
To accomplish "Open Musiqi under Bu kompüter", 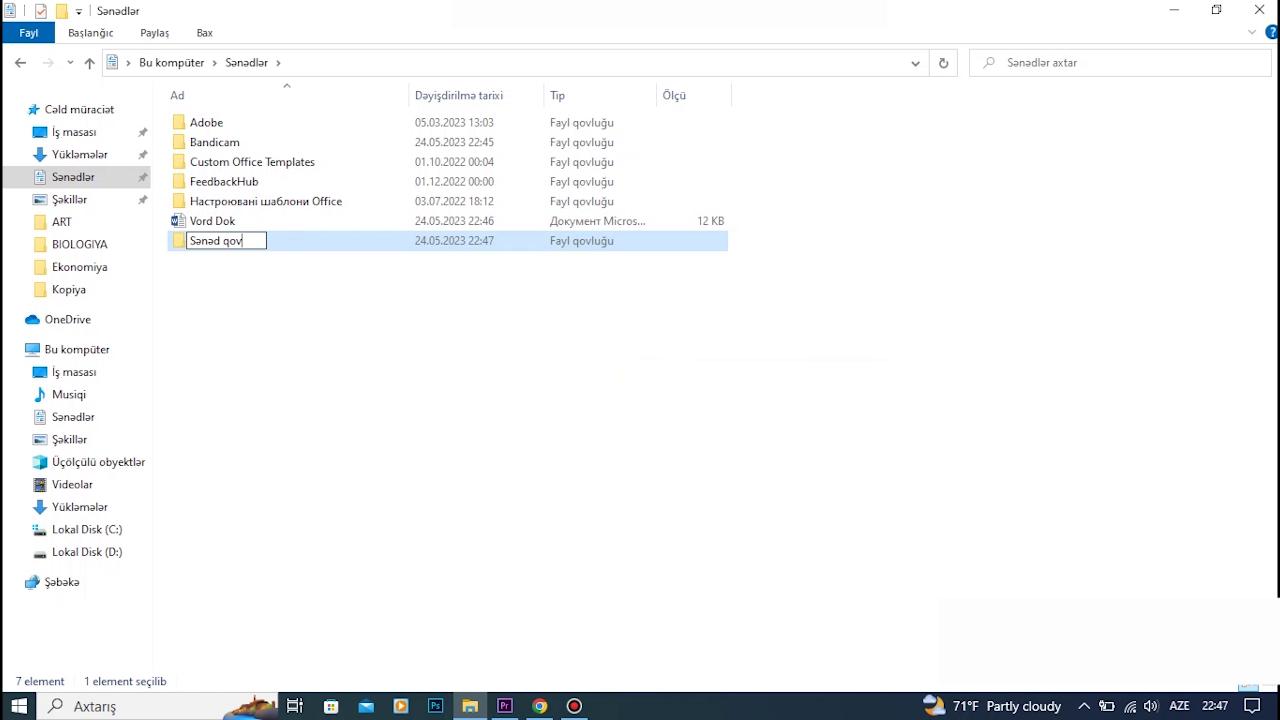I will 68,394.
